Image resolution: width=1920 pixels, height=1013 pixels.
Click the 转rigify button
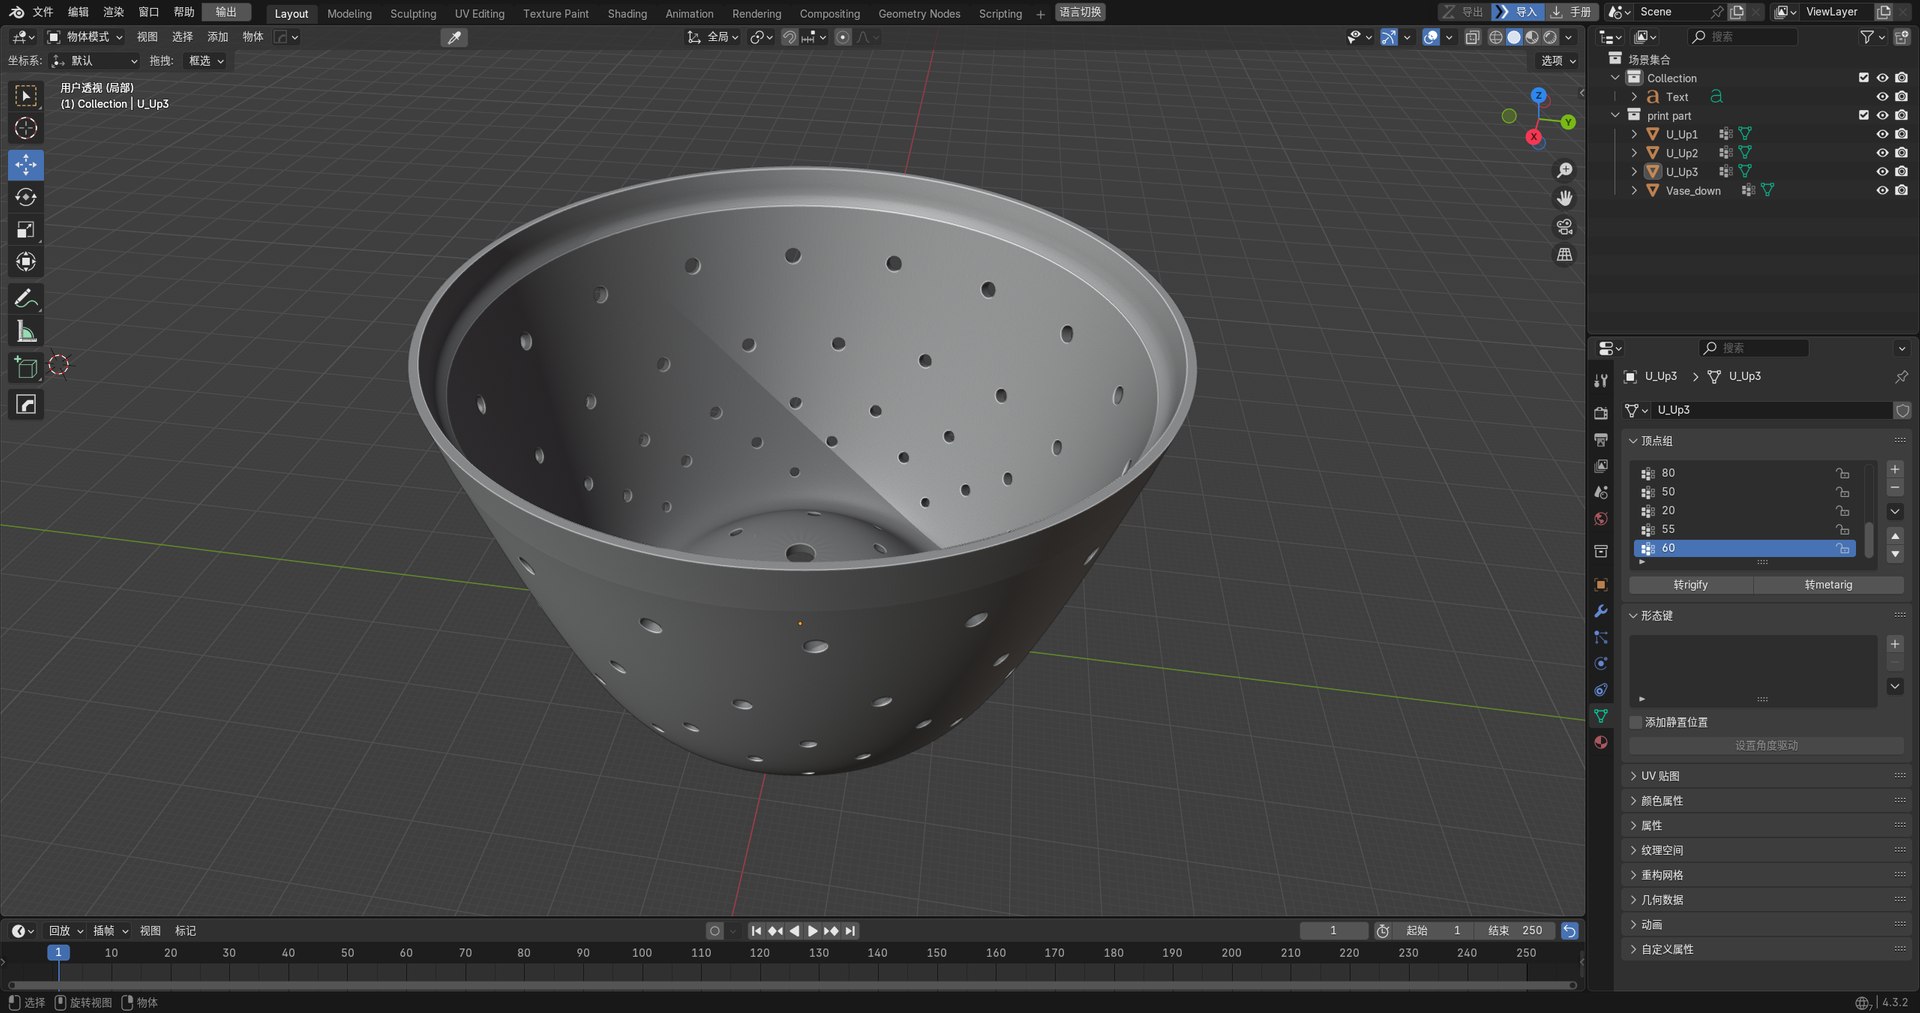coord(1691,585)
